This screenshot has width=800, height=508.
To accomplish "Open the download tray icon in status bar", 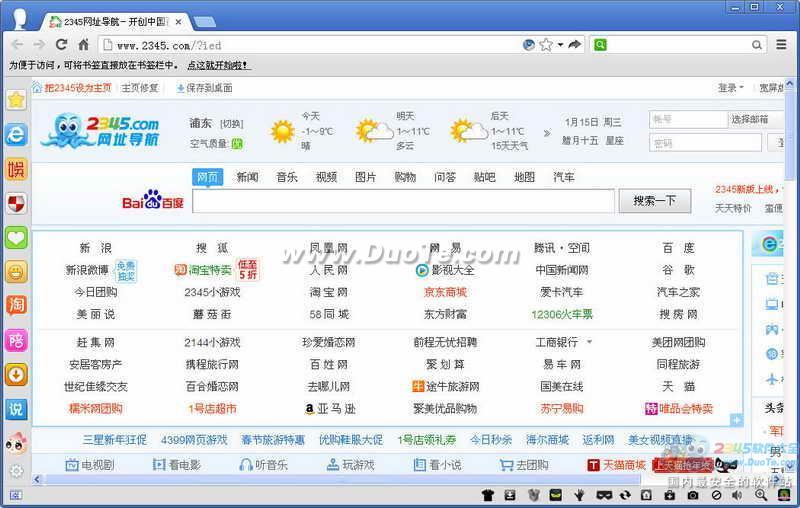I will point(510,495).
